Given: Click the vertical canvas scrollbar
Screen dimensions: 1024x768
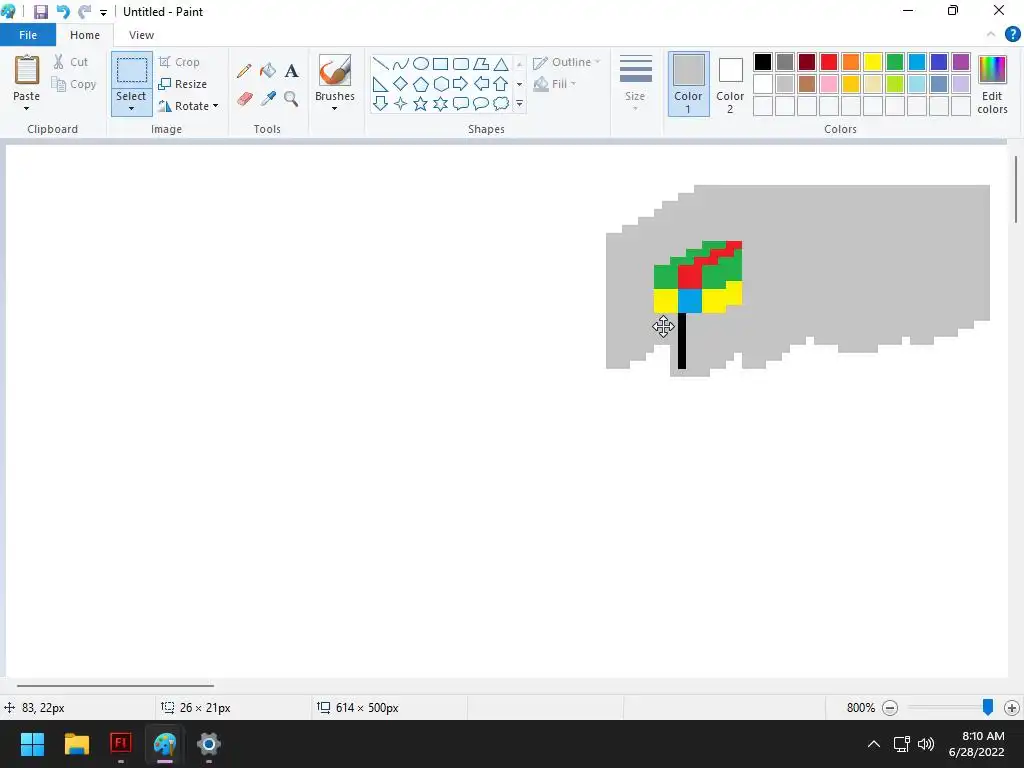Looking at the screenshot, I should (x=1016, y=189).
